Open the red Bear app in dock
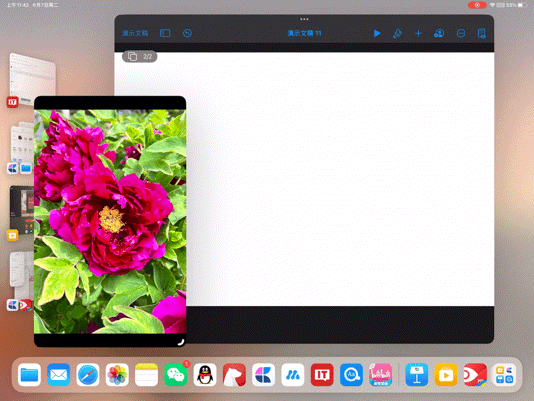Screen dimensions: 534x401 point(234,375)
